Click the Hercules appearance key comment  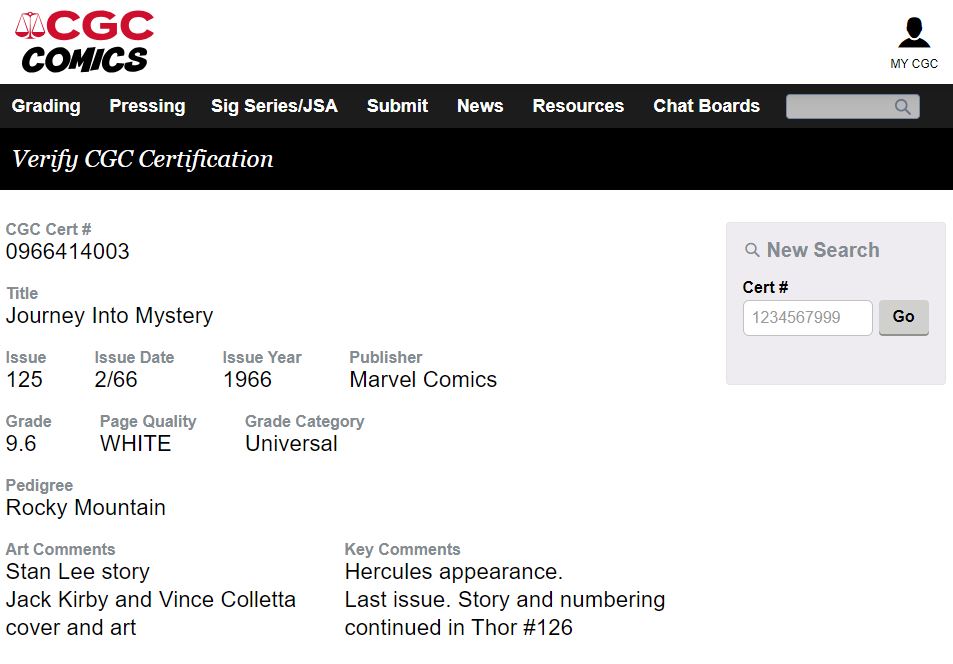coord(454,572)
